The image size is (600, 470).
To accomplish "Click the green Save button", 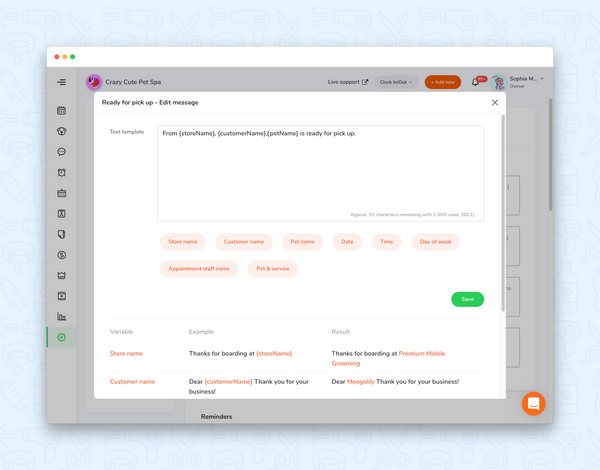I will (x=467, y=299).
